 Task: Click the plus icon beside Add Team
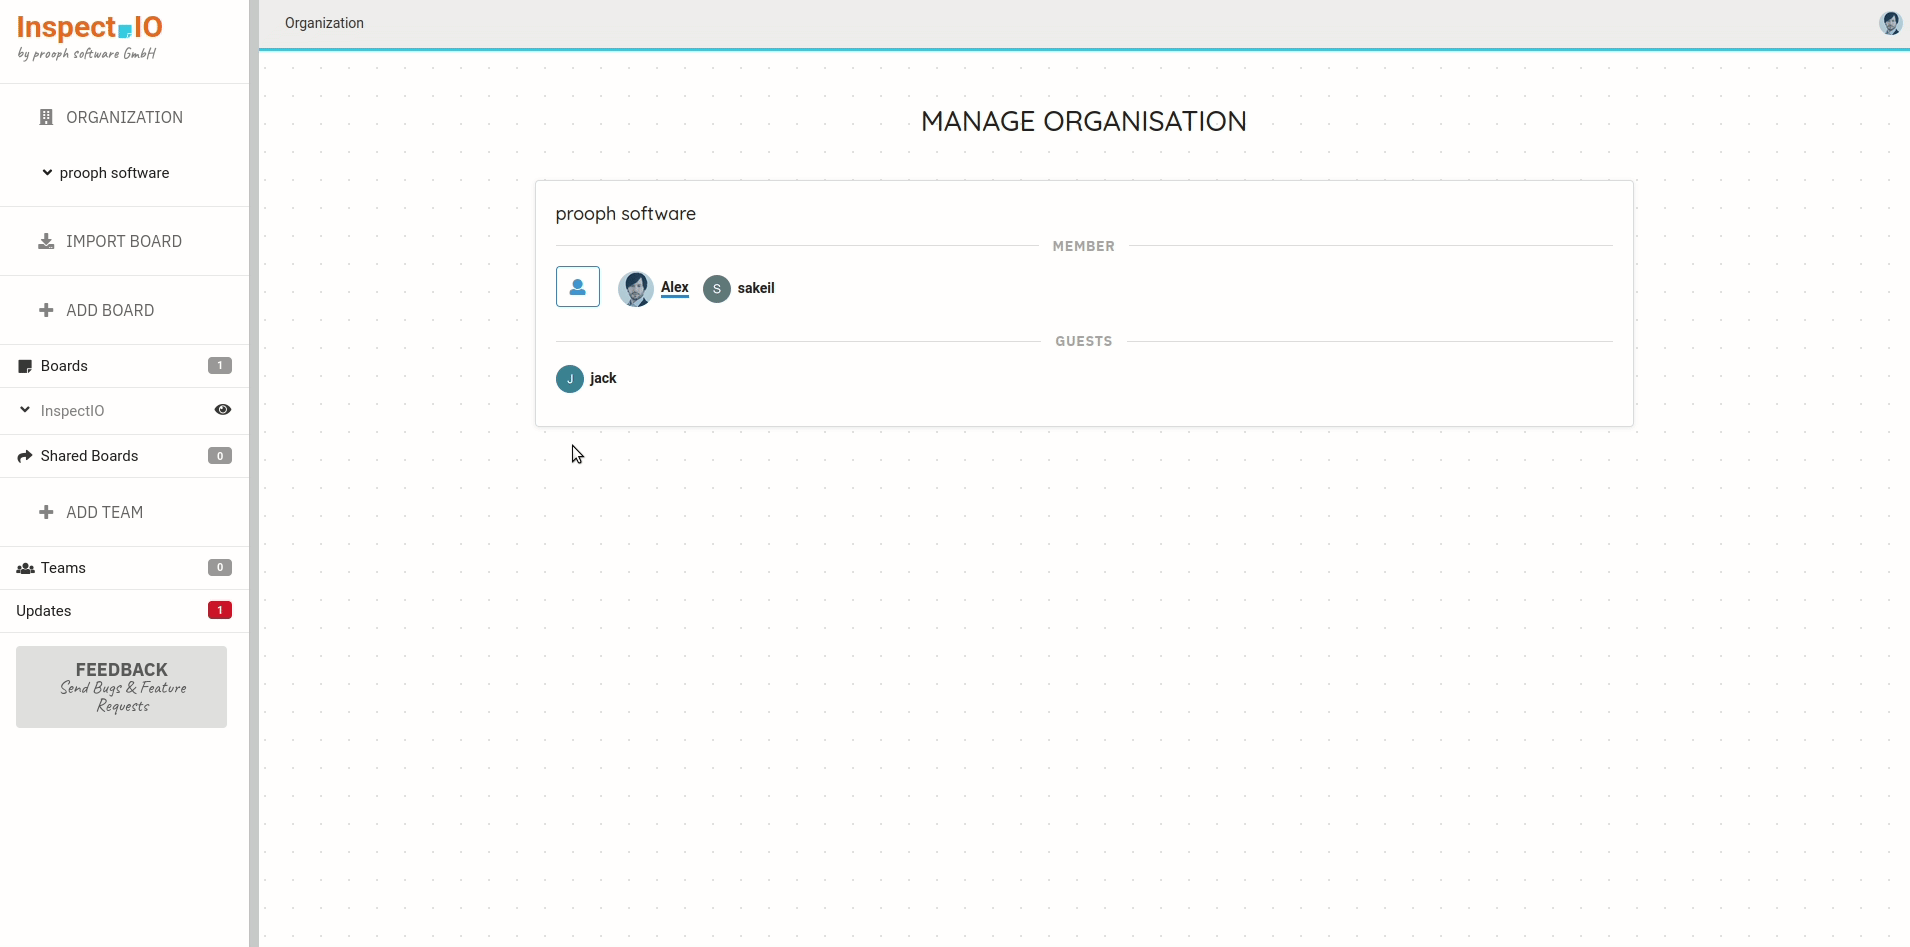[x=46, y=513]
